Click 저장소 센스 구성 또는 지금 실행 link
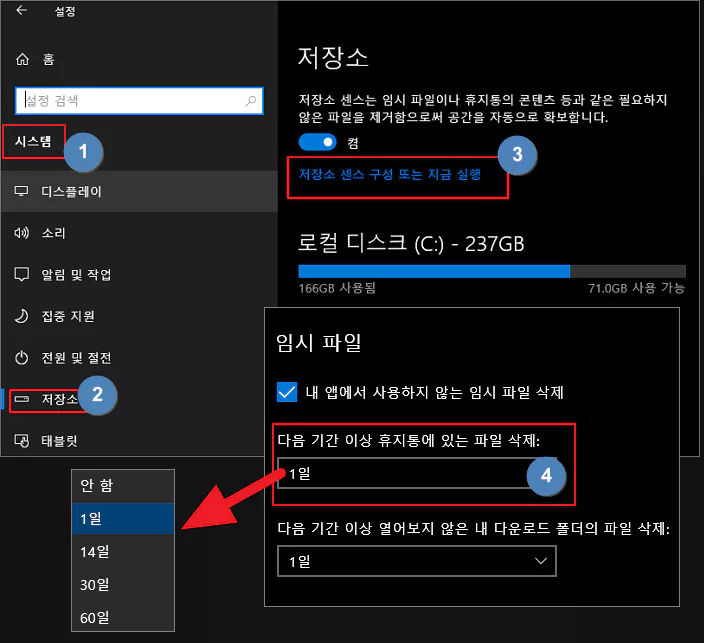The width and height of the screenshot is (704, 643). click(390, 174)
